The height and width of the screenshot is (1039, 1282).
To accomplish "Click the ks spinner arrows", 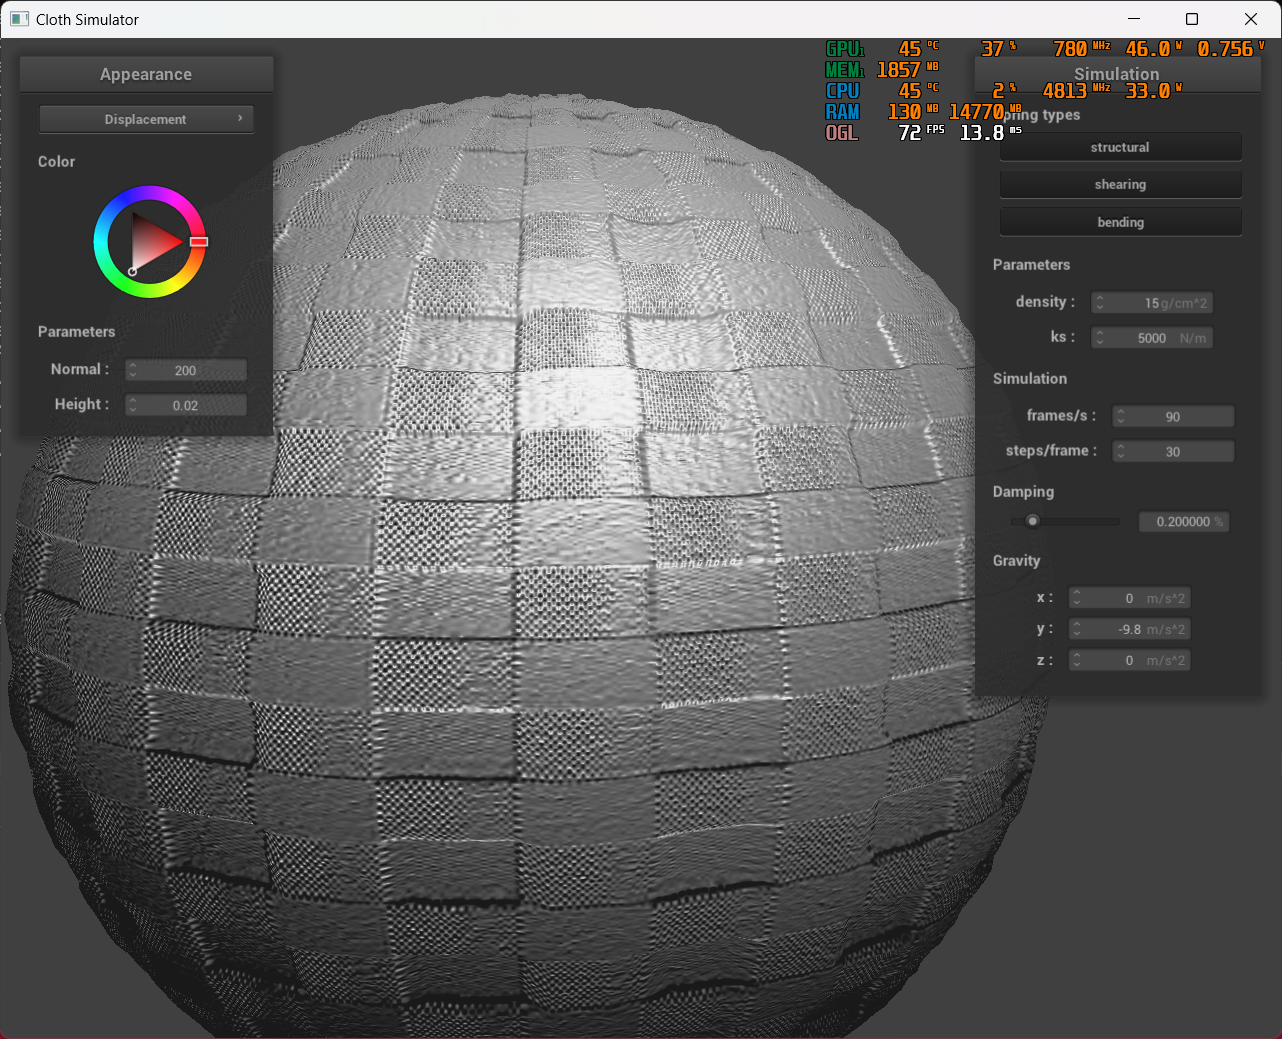I will (1099, 338).
